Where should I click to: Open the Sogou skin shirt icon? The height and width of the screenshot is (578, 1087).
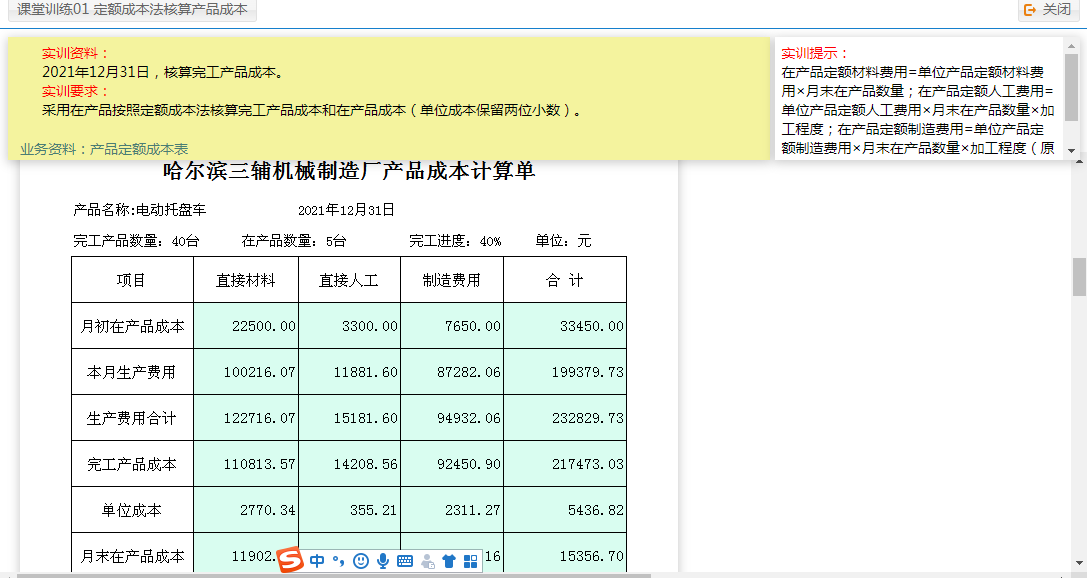click(449, 561)
